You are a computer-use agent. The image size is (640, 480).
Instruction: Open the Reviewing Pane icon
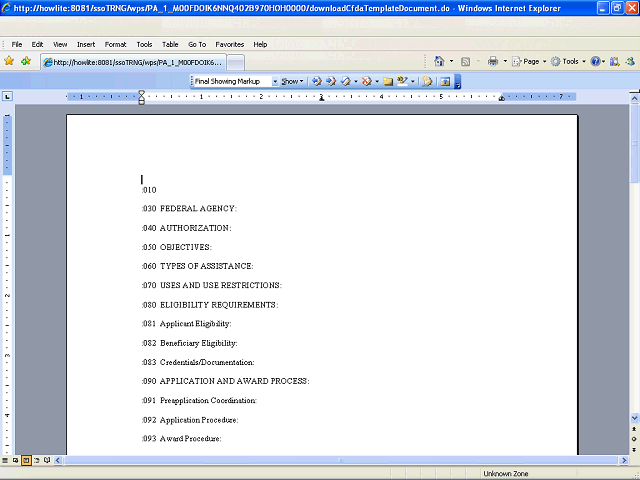(x=445, y=81)
